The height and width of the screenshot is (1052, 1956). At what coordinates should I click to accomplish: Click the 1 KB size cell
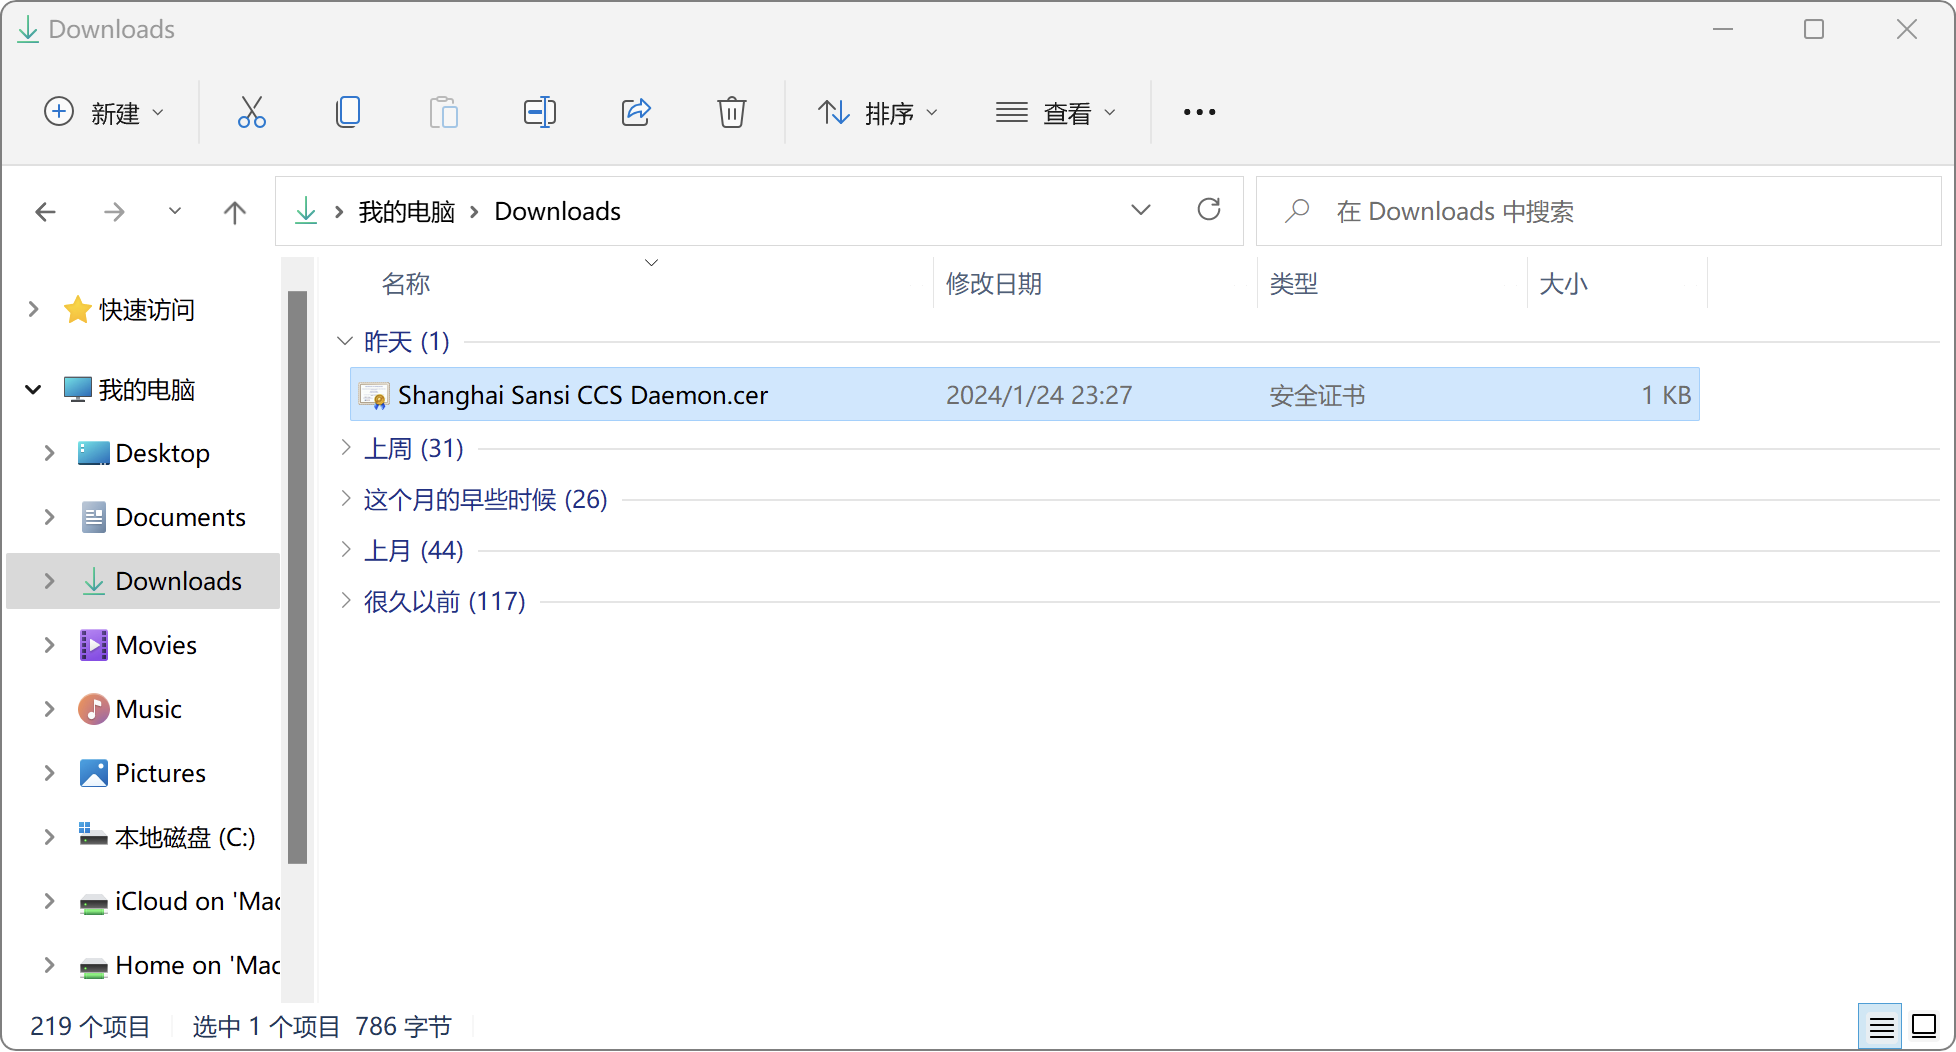[x=1666, y=395]
